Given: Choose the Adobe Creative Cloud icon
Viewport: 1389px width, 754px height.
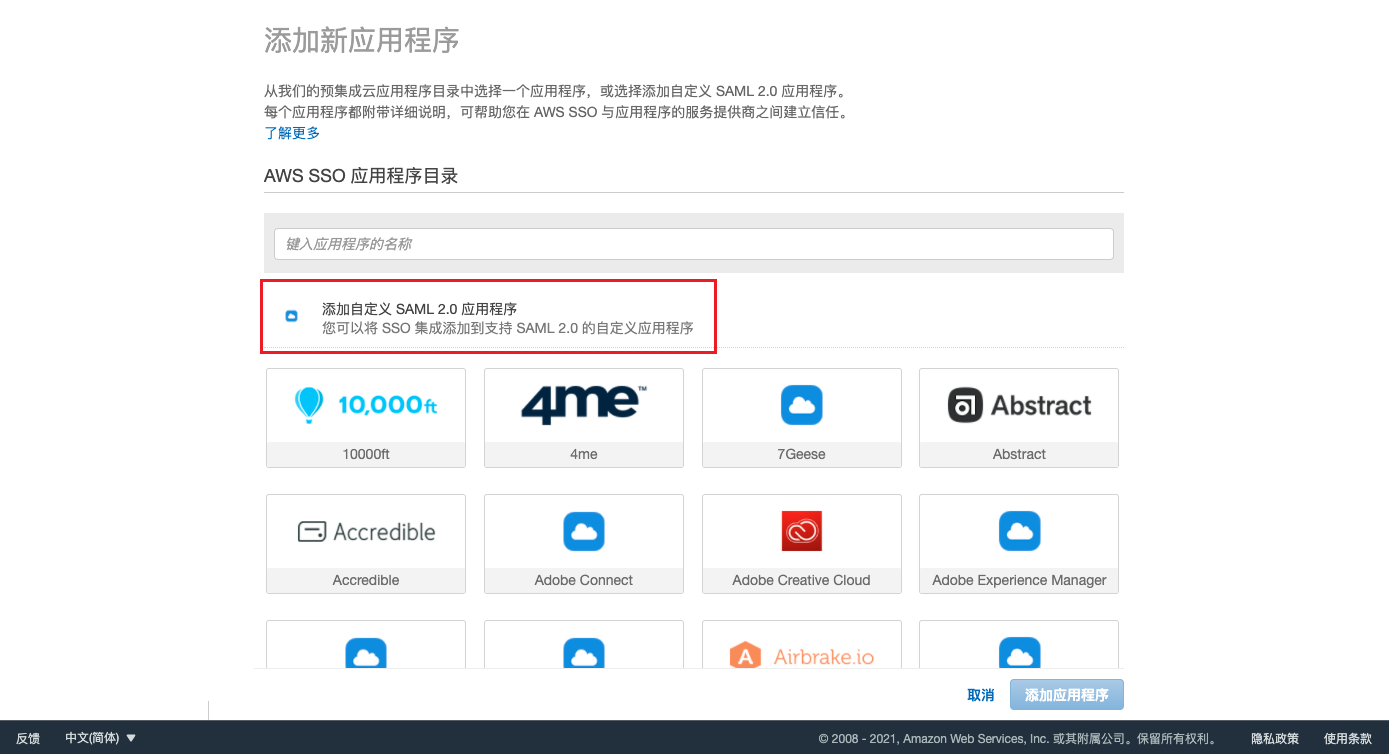Looking at the screenshot, I should tap(801, 531).
